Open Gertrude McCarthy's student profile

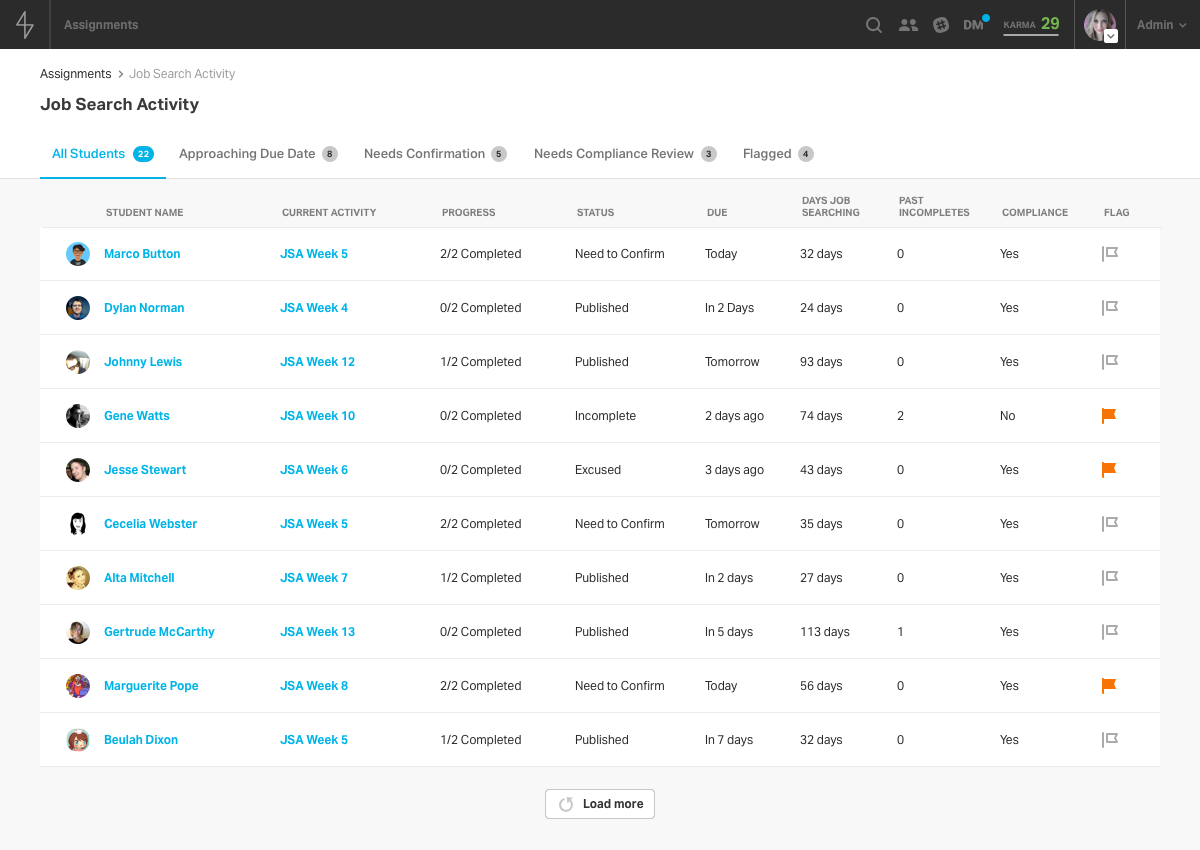coord(159,631)
